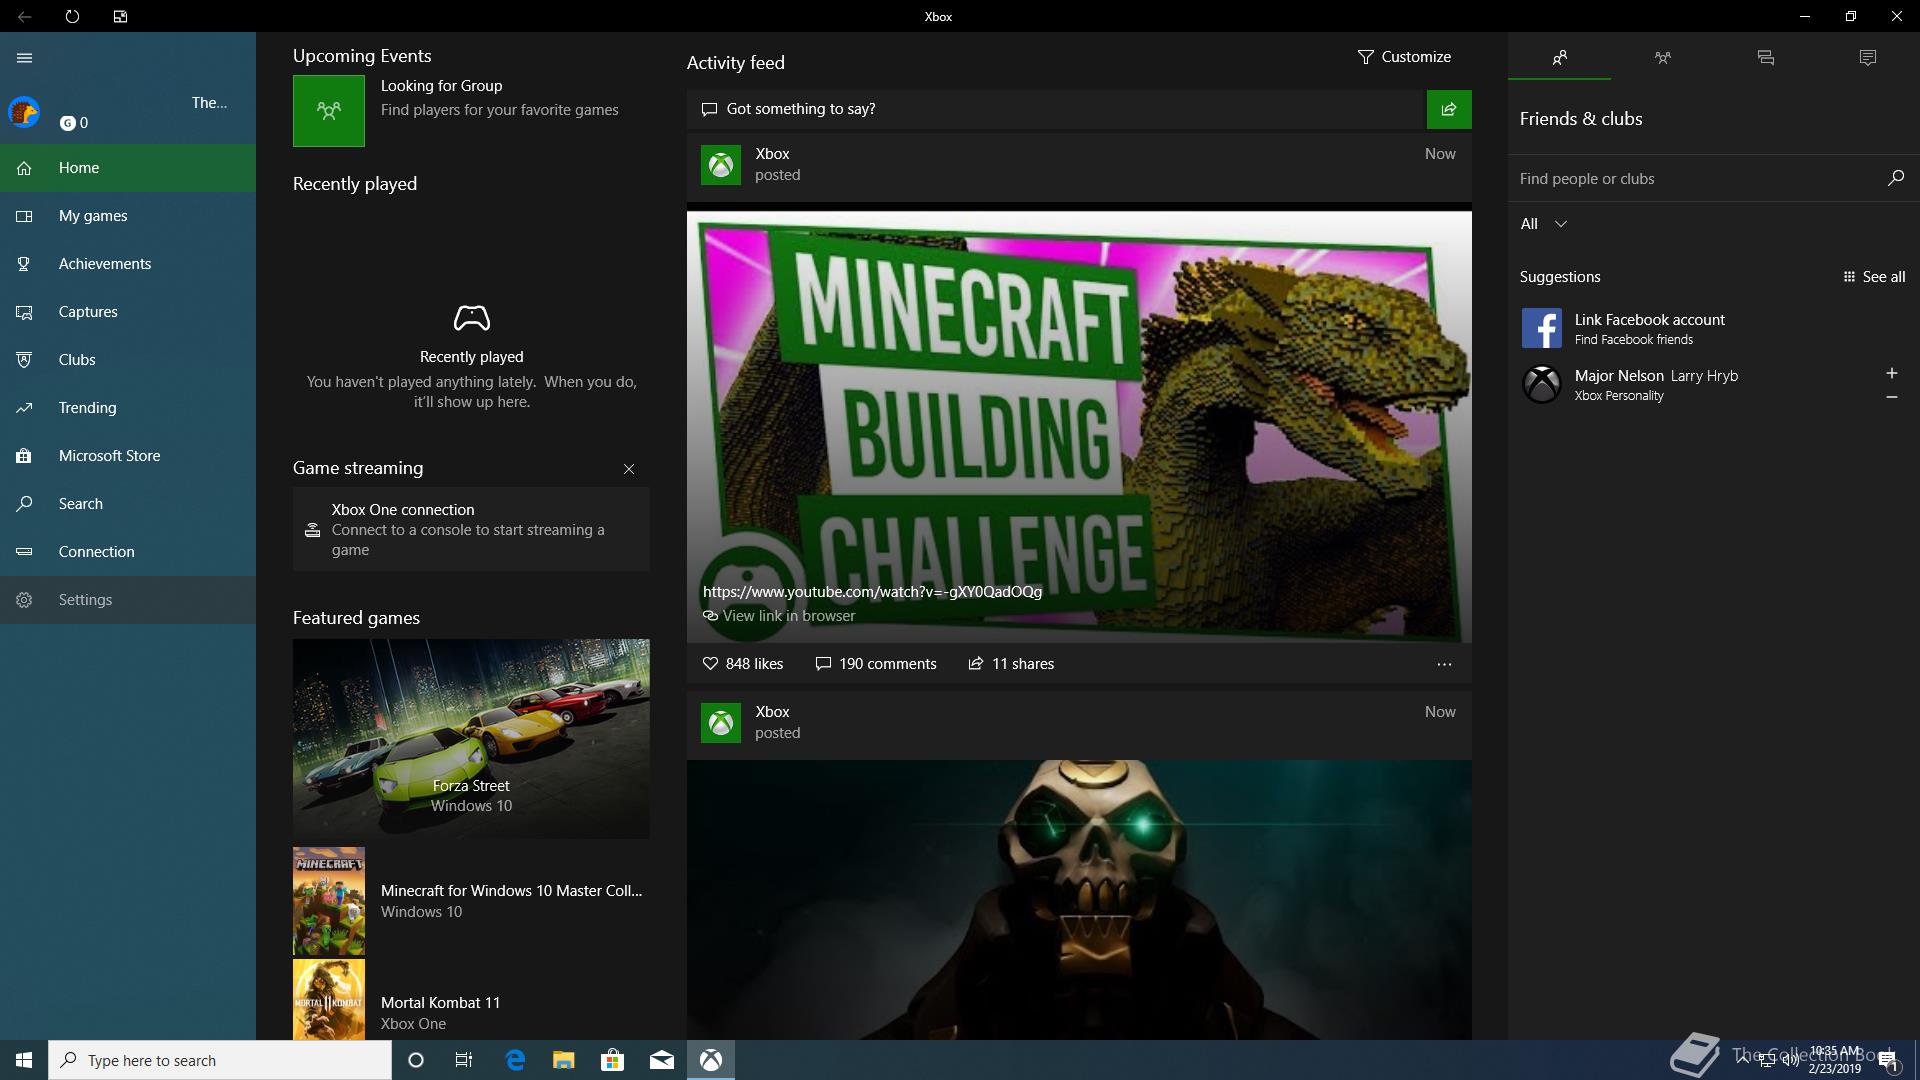Share the post with 11 shares
The image size is (1920, 1080).
[1011, 664]
